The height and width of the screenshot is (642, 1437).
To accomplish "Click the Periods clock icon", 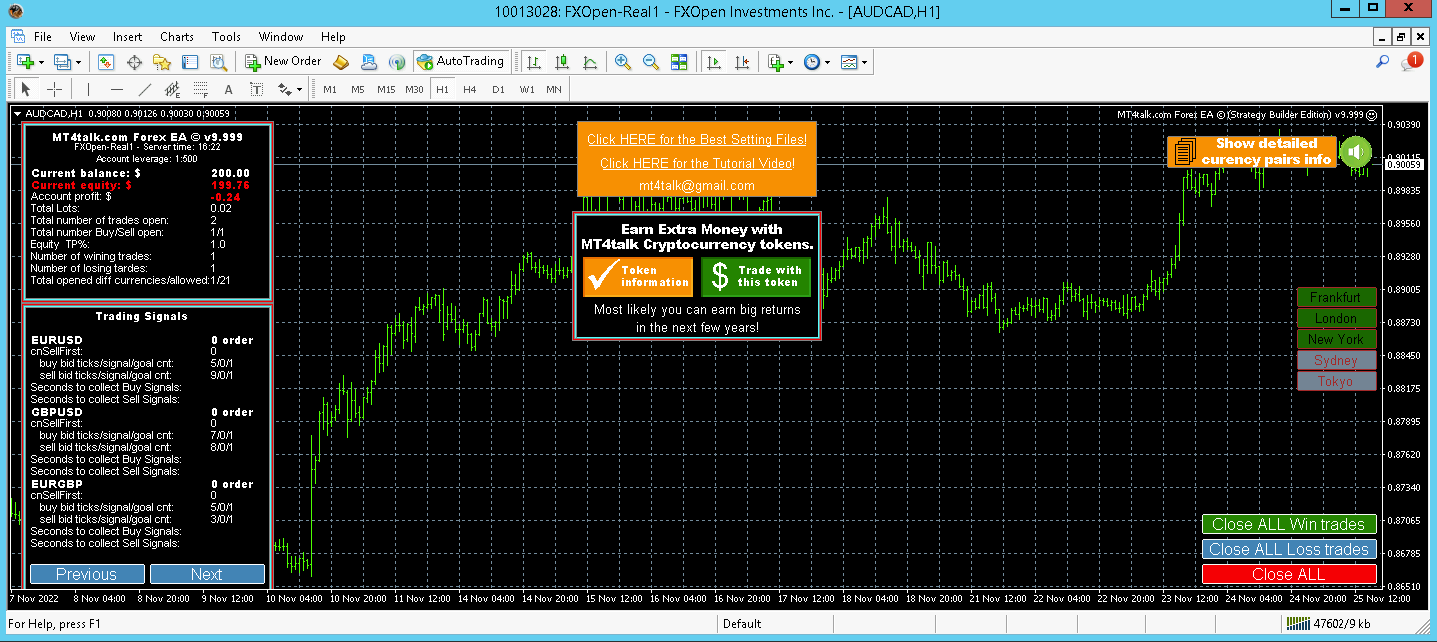I will point(812,62).
